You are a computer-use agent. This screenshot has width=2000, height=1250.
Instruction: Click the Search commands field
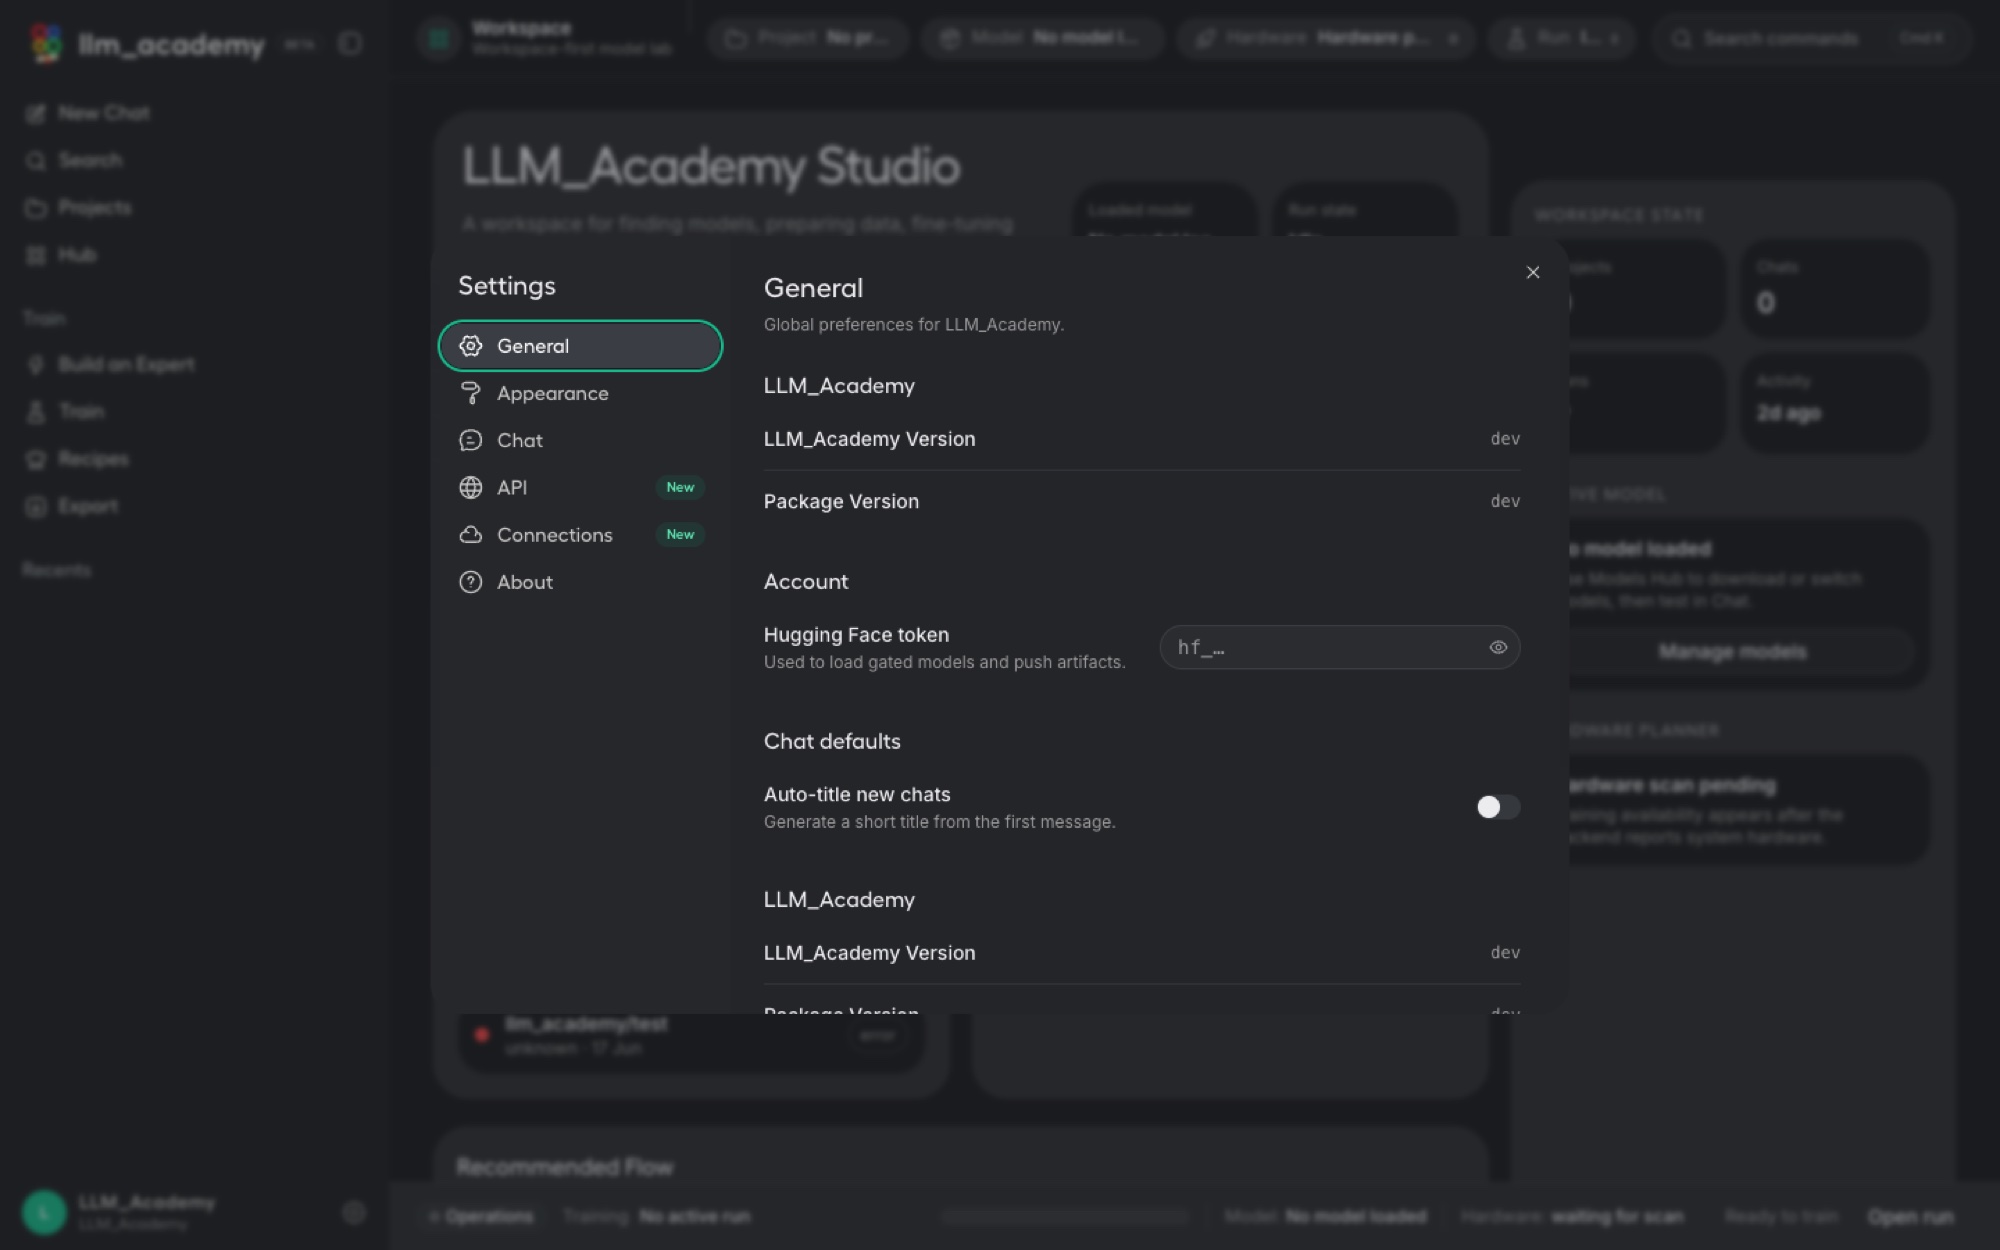point(1812,38)
